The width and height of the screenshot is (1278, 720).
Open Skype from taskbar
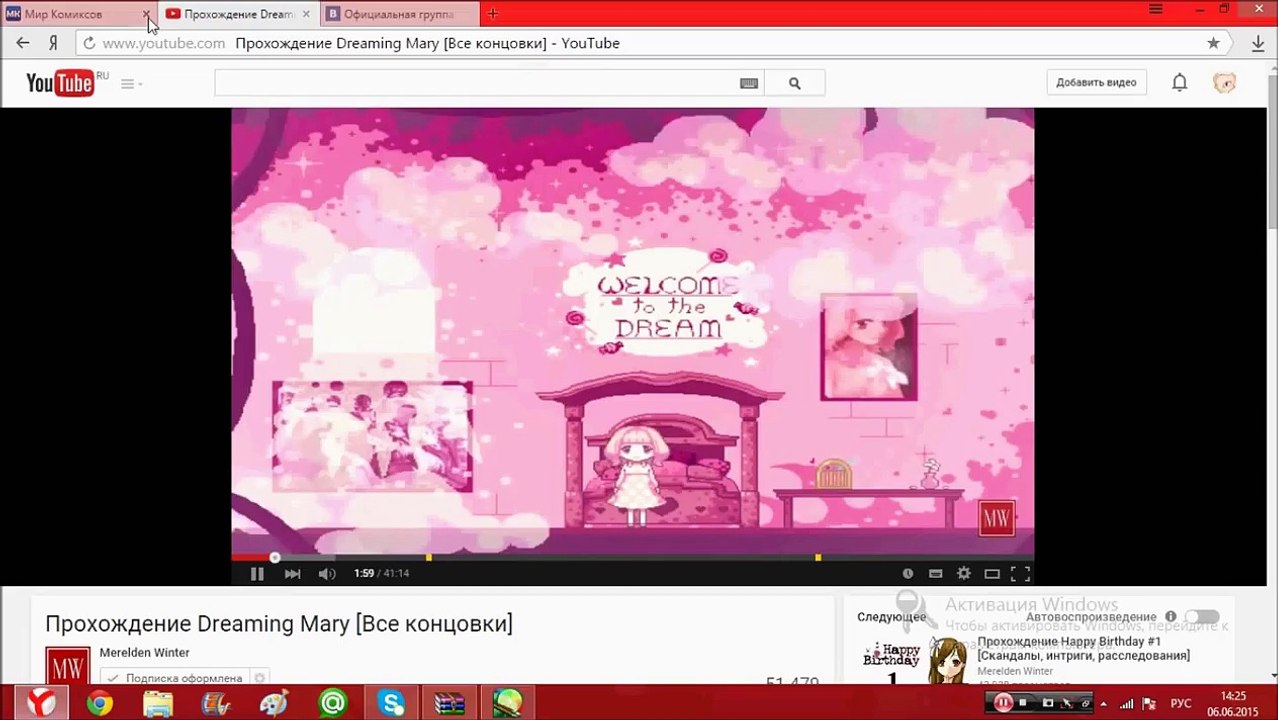click(391, 703)
